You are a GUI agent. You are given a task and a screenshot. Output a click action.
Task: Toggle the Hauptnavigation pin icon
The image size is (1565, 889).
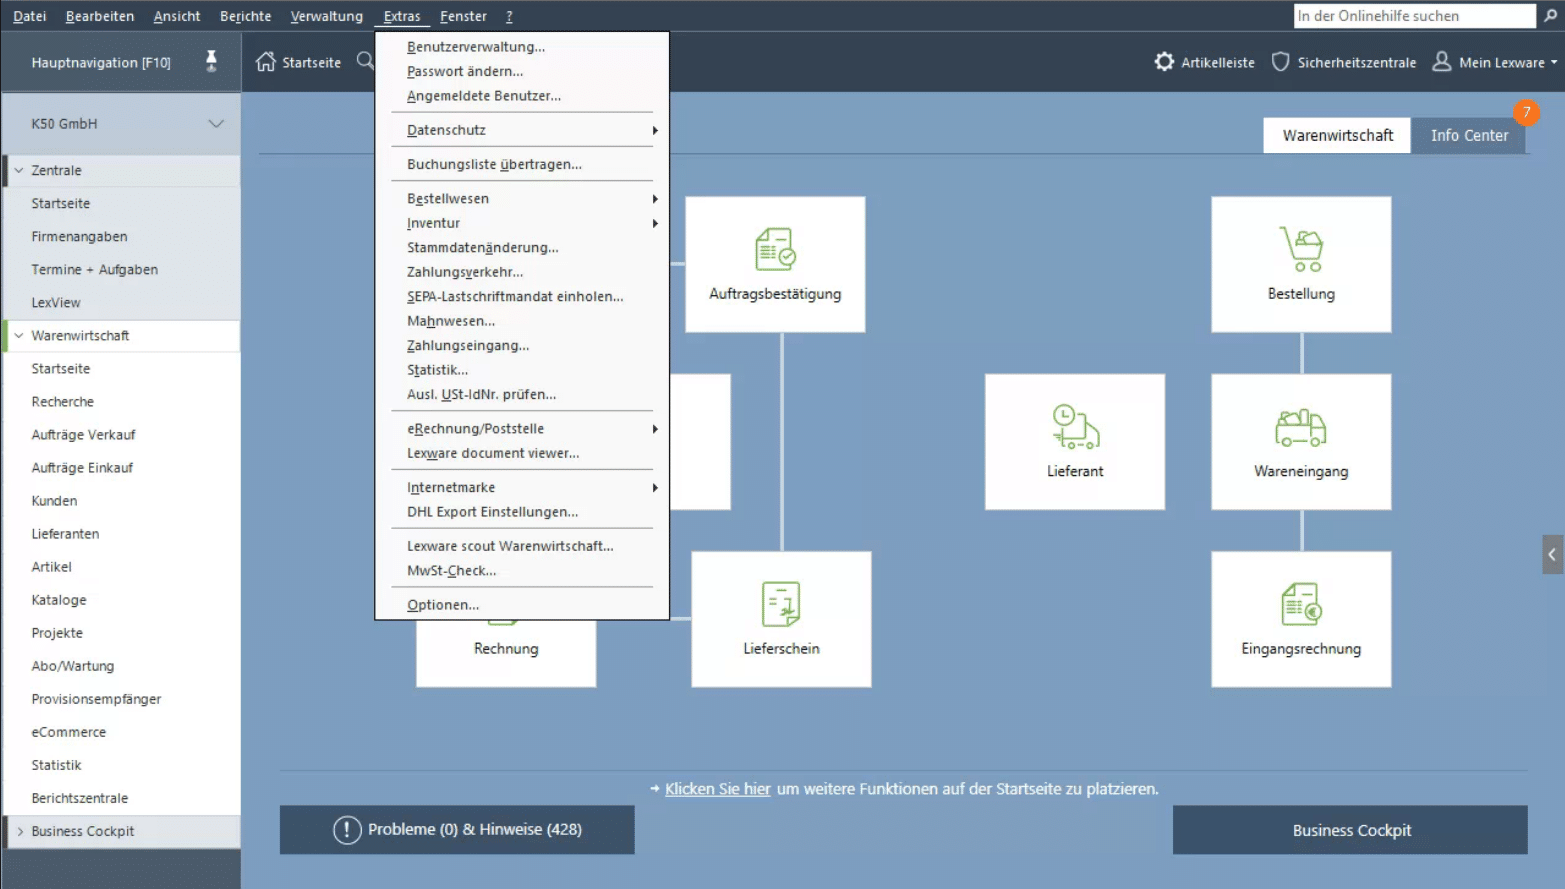(211, 62)
